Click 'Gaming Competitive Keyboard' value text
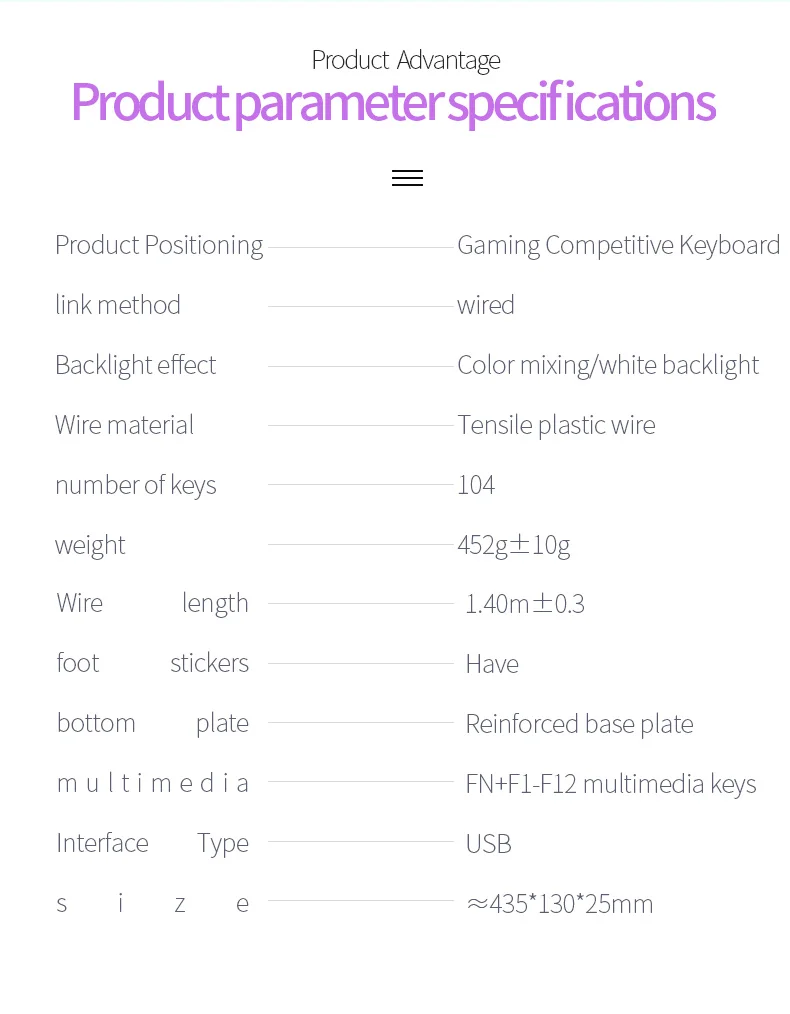Viewport: 790px width, 1014px height. click(618, 245)
